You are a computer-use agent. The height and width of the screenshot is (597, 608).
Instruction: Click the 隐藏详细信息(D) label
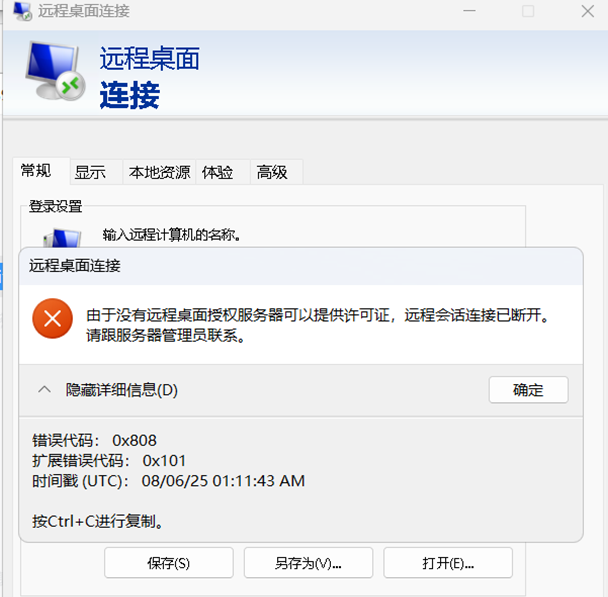tap(122, 390)
